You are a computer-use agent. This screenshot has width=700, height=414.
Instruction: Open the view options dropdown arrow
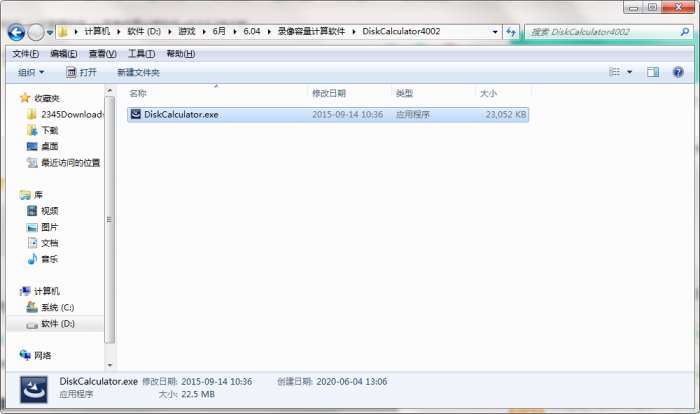coord(629,72)
